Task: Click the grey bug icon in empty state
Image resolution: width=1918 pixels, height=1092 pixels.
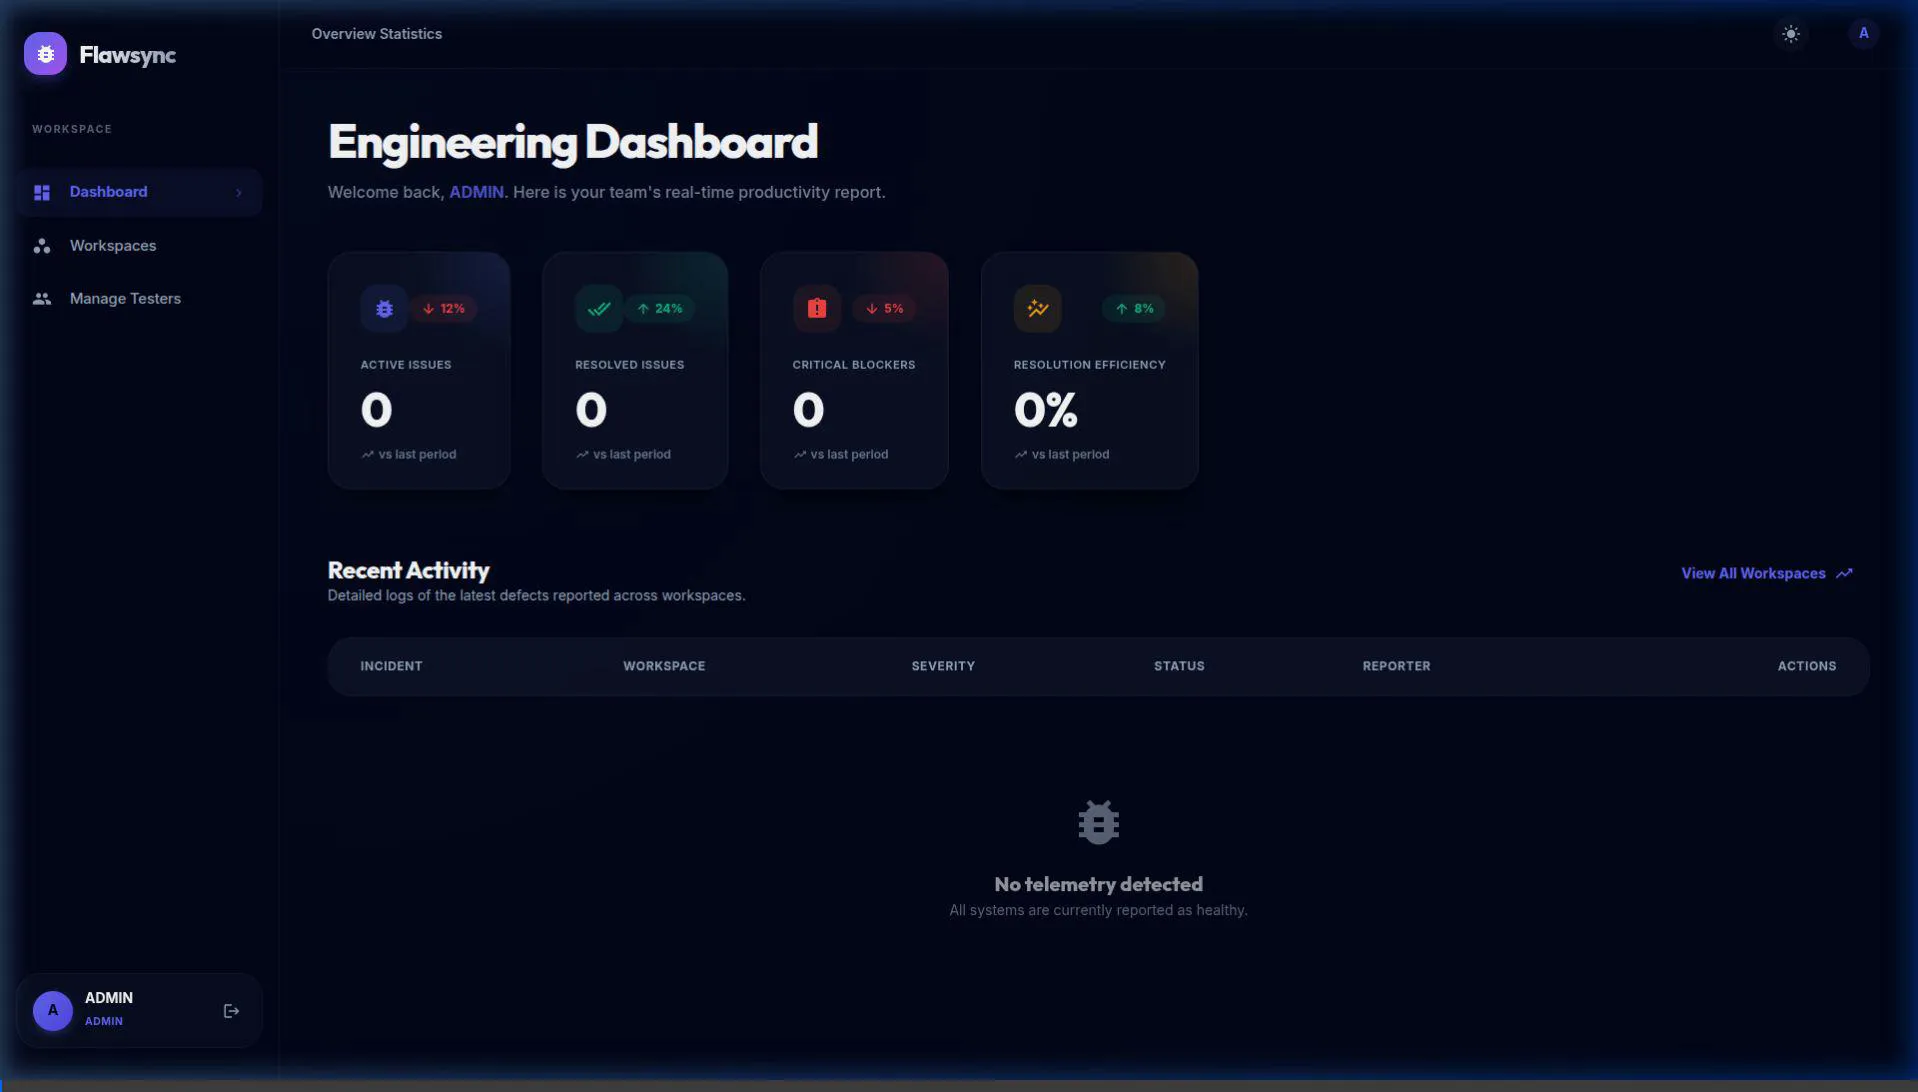Action: click(1097, 822)
